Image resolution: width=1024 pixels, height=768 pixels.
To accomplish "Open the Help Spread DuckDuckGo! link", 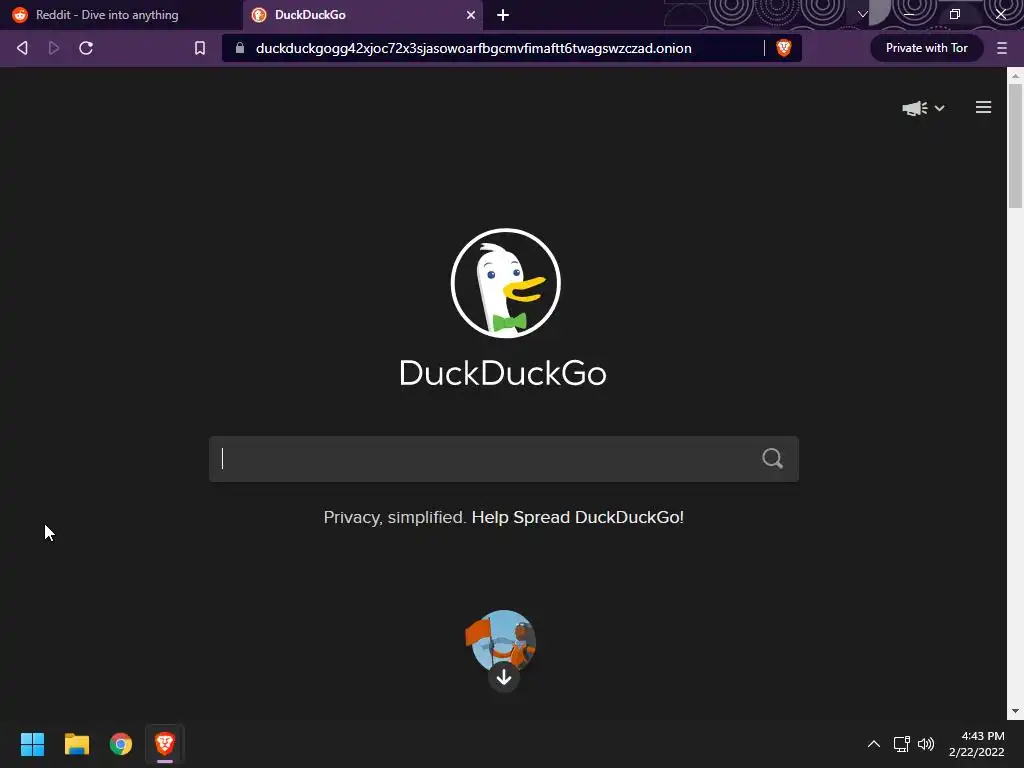I will [577, 517].
